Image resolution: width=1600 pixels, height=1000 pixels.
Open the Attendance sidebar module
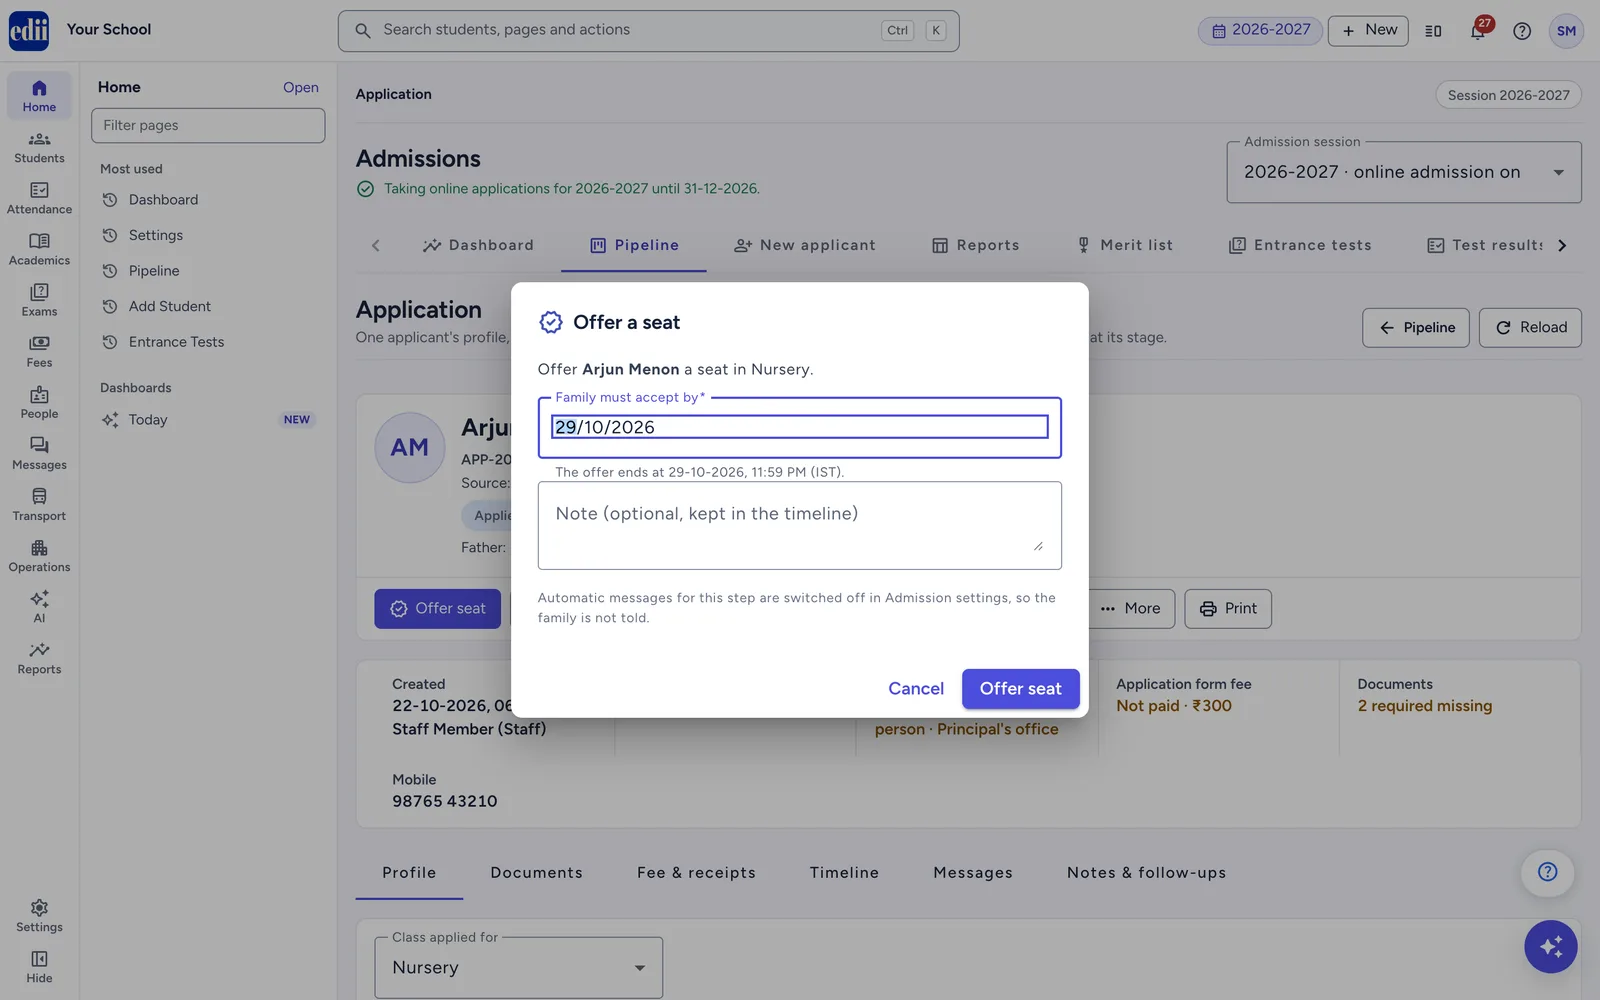point(39,198)
